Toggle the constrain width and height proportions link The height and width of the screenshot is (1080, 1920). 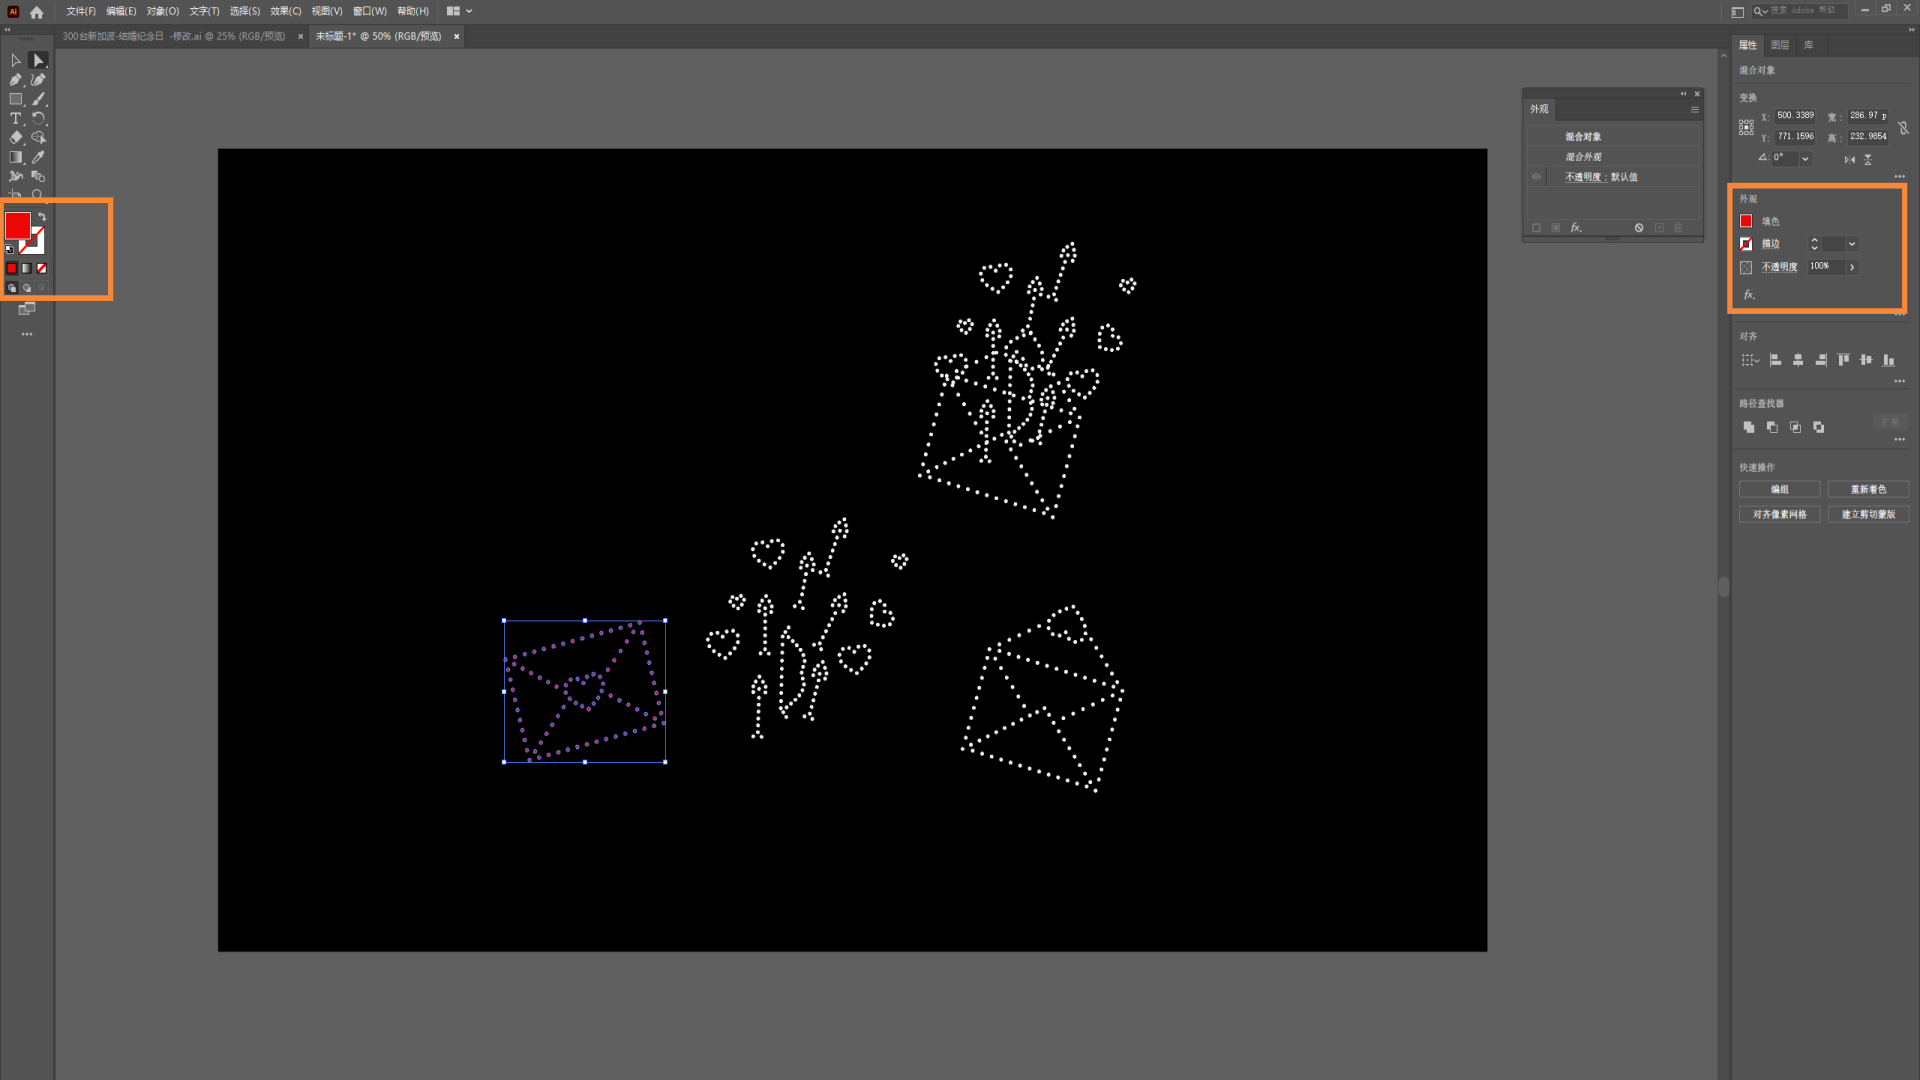[1903, 127]
